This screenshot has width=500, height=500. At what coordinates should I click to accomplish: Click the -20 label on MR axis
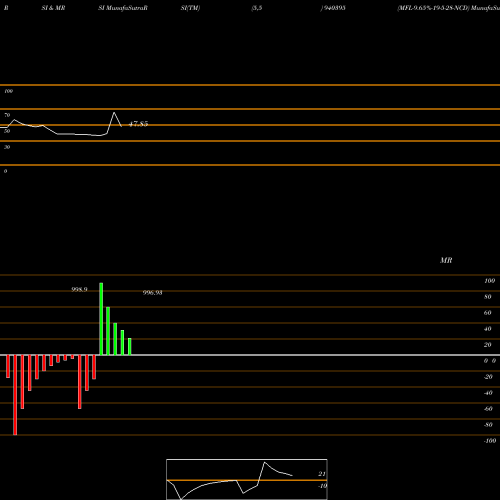(x=488, y=377)
